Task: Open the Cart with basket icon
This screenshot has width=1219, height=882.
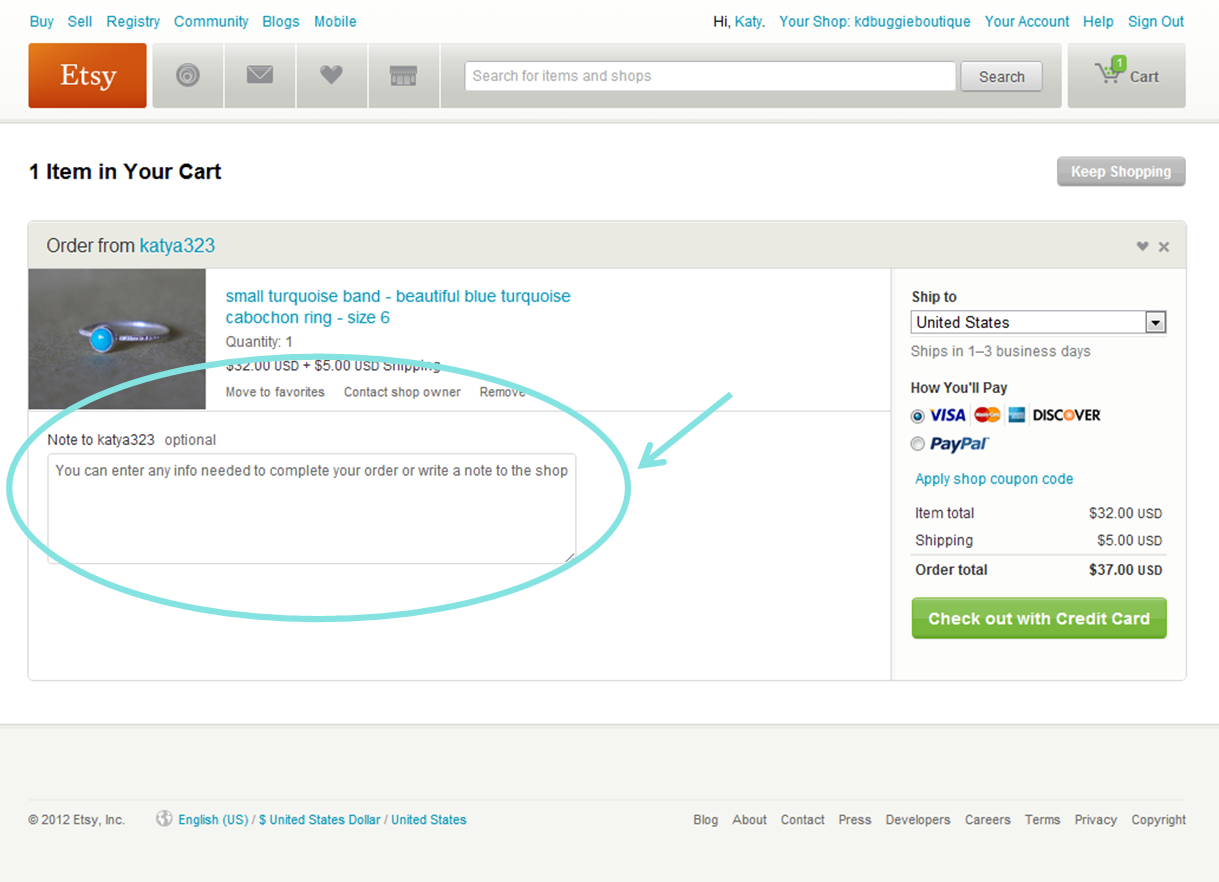Action: (1127, 76)
